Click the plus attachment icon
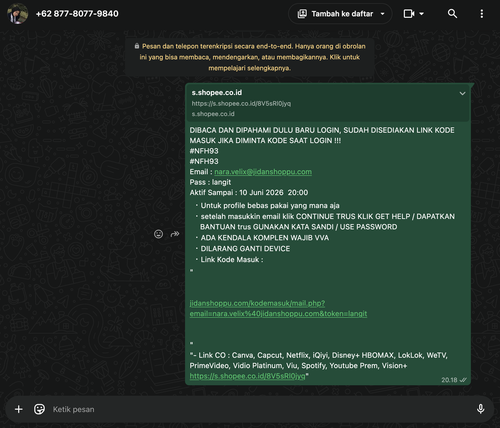500x428 pixels. (19, 409)
